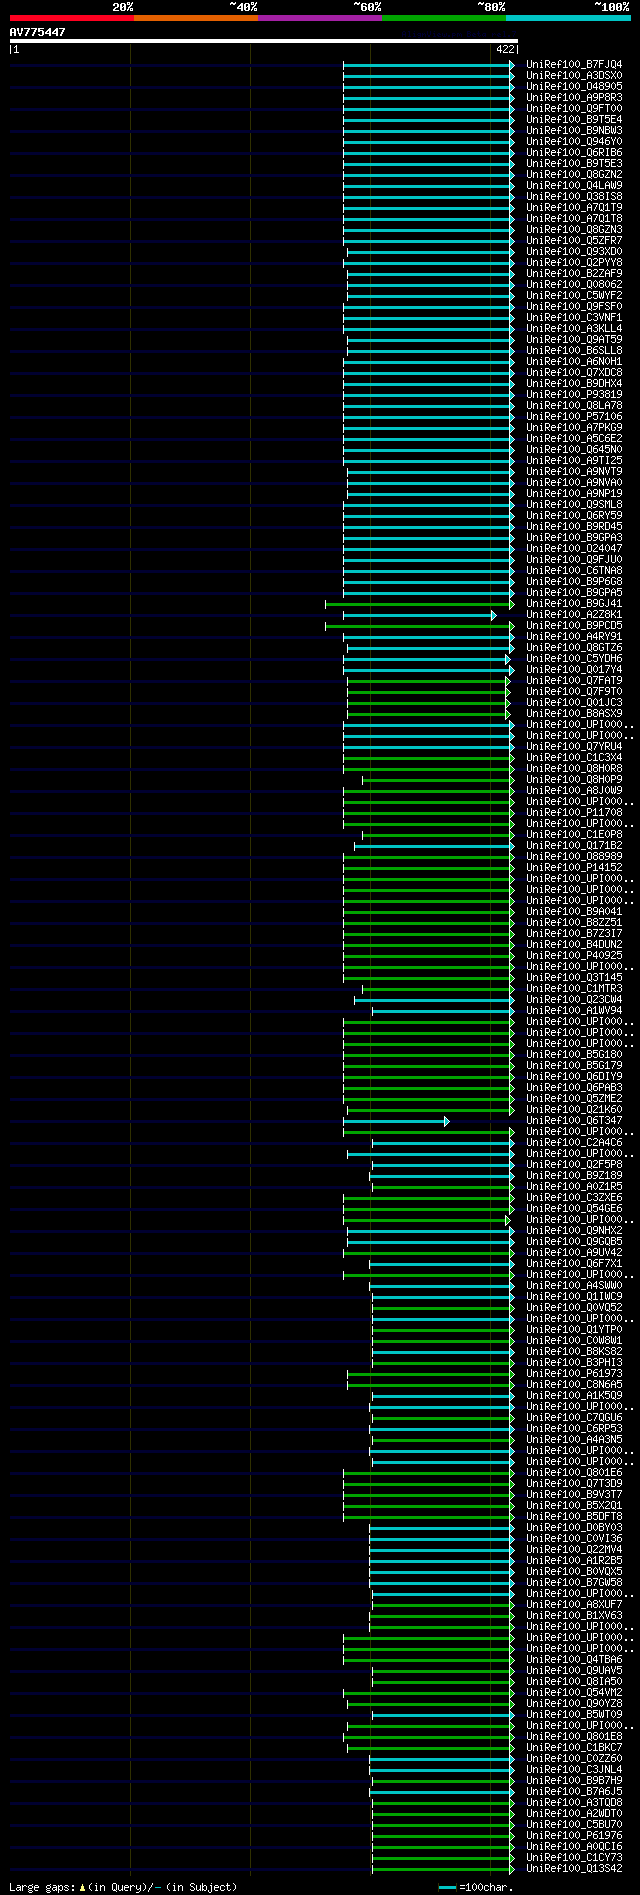Select label UniRef100_P93819
Viewport: 640px width, 1895px height.
coord(574,395)
